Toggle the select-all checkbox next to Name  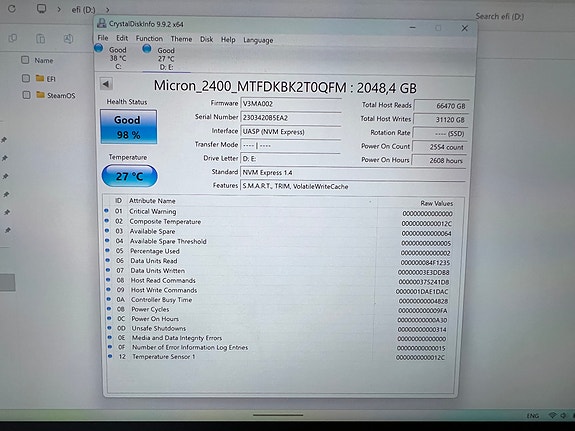[x=25, y=60]
